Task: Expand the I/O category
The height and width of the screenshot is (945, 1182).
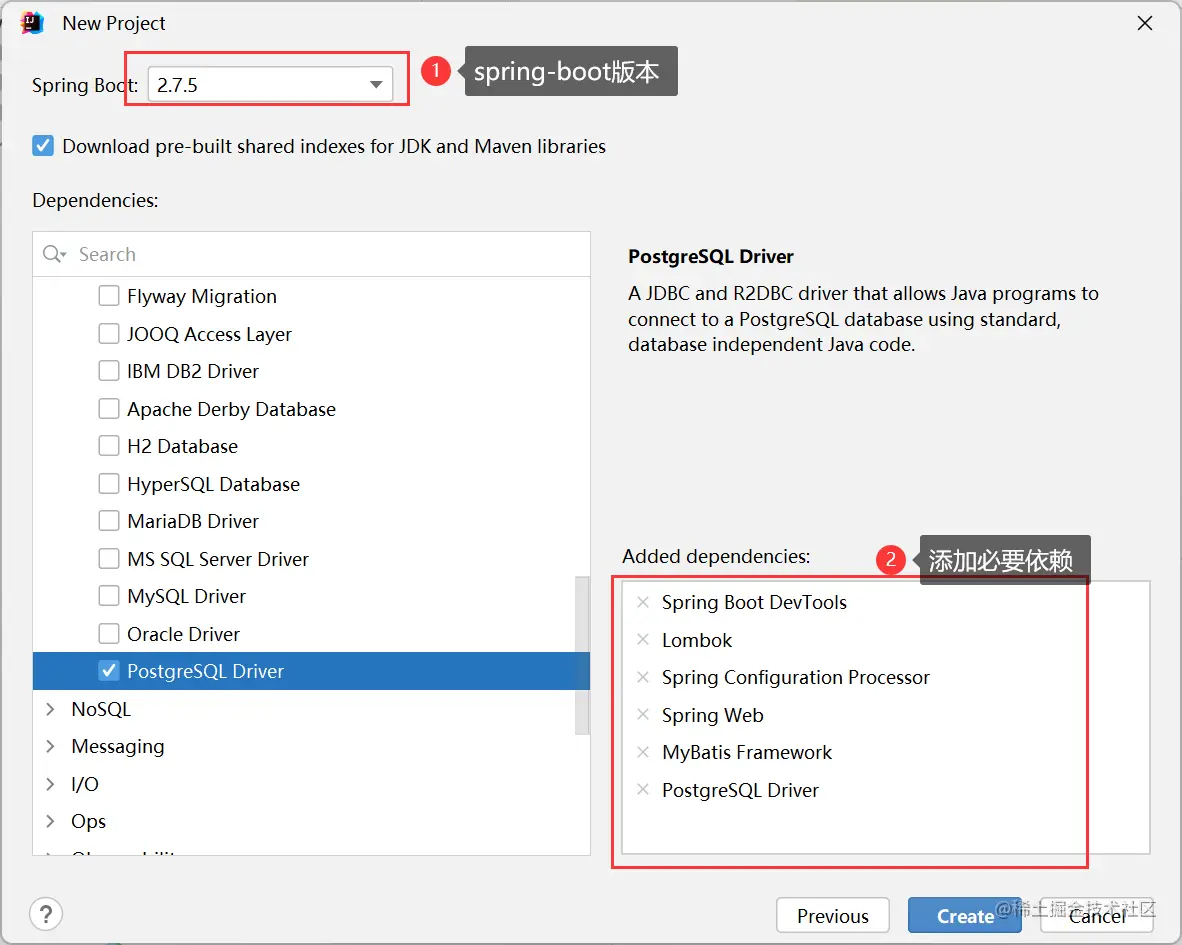Action: 51,784
